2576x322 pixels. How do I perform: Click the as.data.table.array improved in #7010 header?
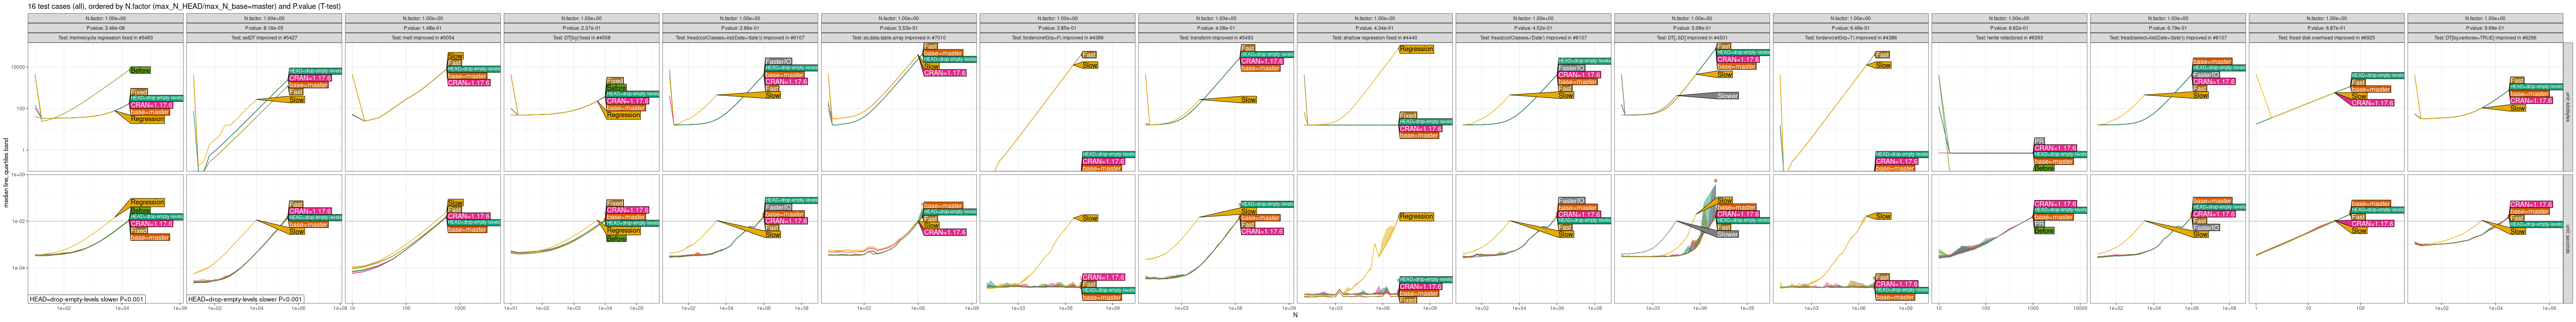click(898, 38)
